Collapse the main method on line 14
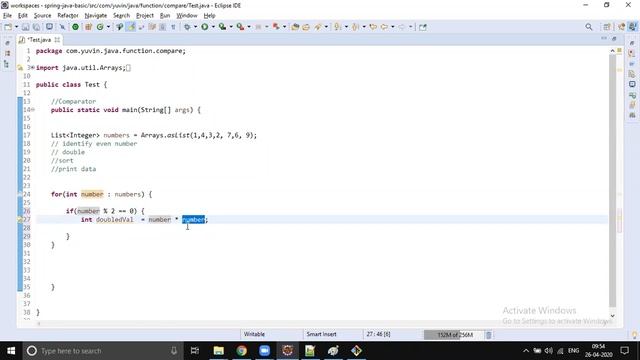 tap(33, 109)
